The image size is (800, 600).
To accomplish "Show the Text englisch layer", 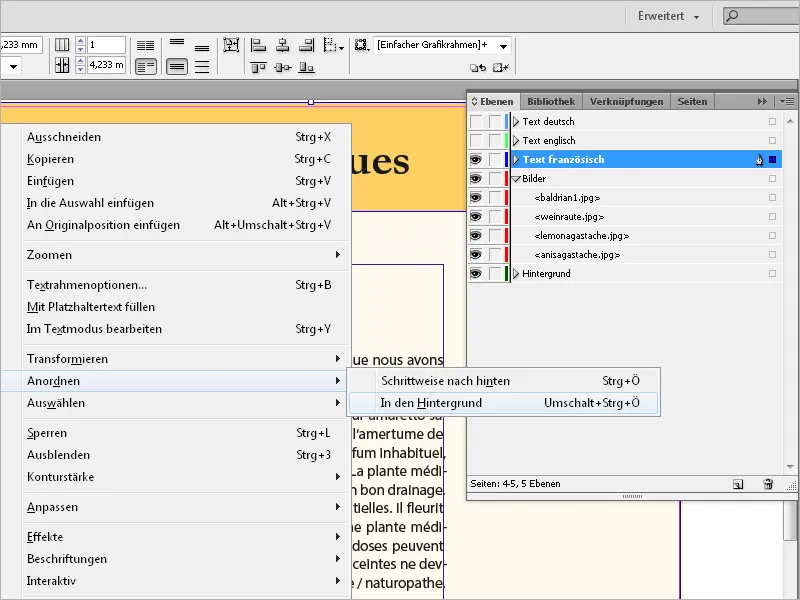I will pos(476,140).
